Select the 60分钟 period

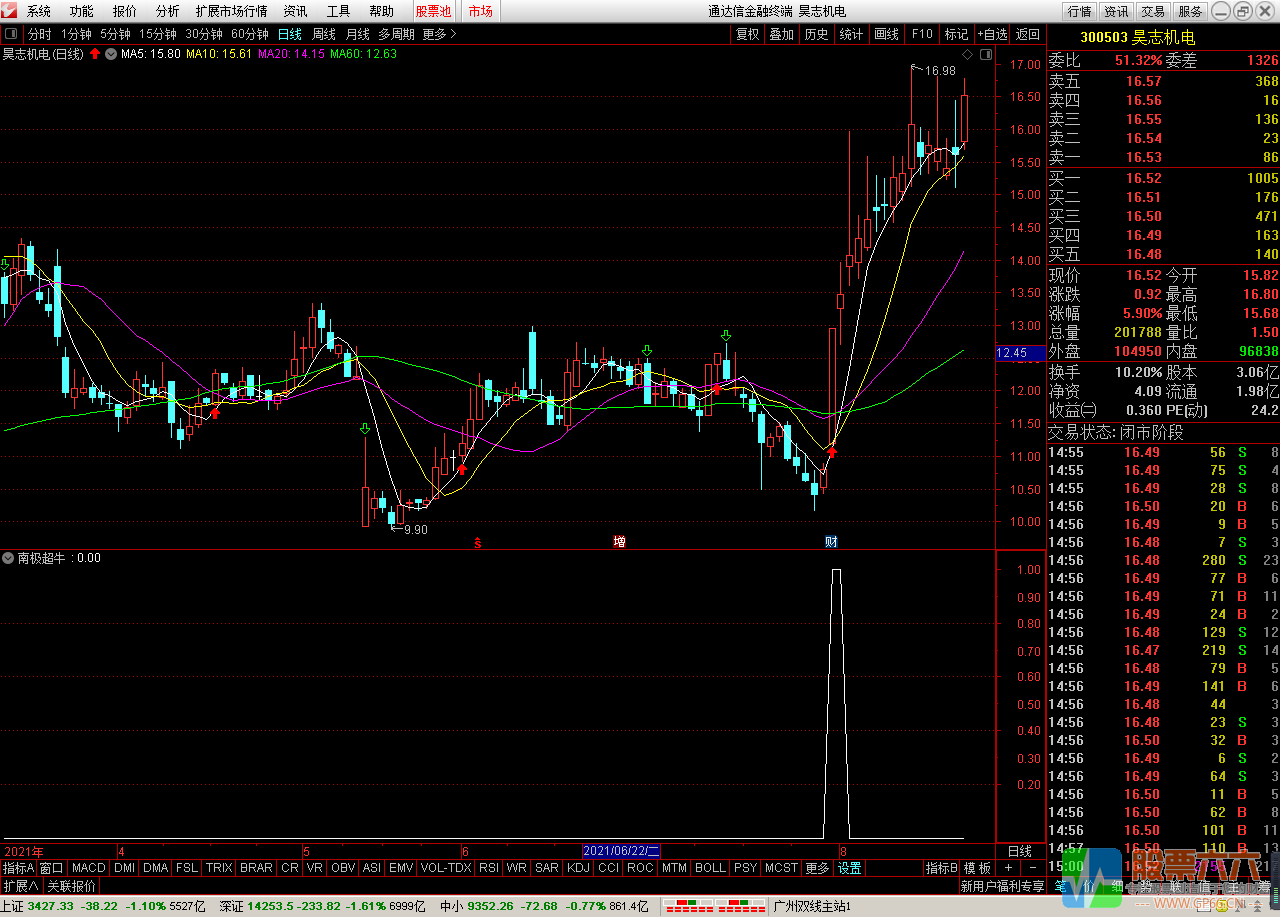click(250, 34)
